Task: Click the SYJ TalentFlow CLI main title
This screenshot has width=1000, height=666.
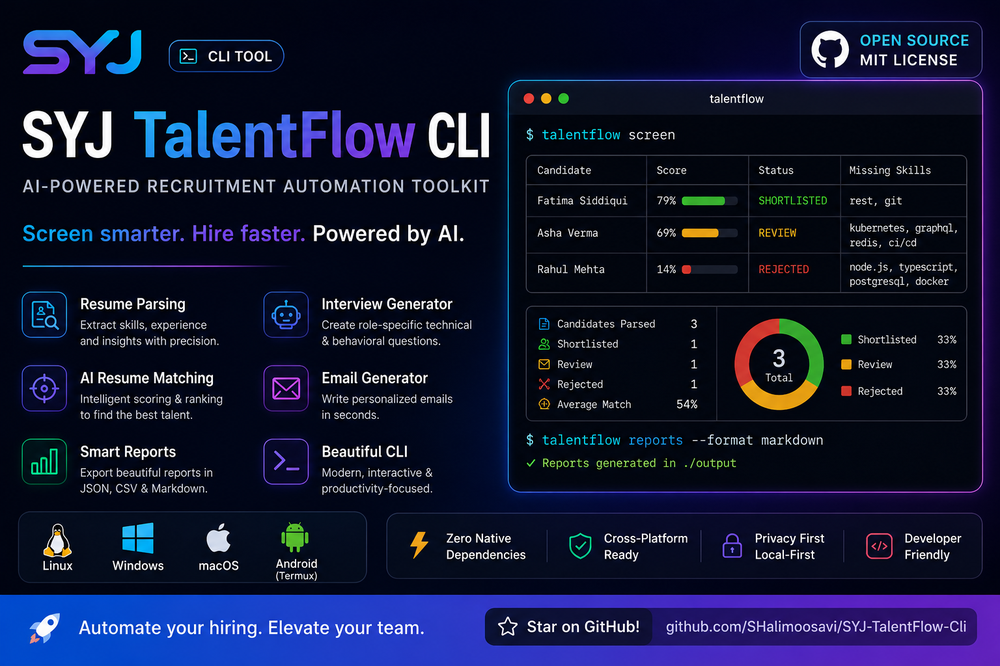Action: [x=256, y=135]
